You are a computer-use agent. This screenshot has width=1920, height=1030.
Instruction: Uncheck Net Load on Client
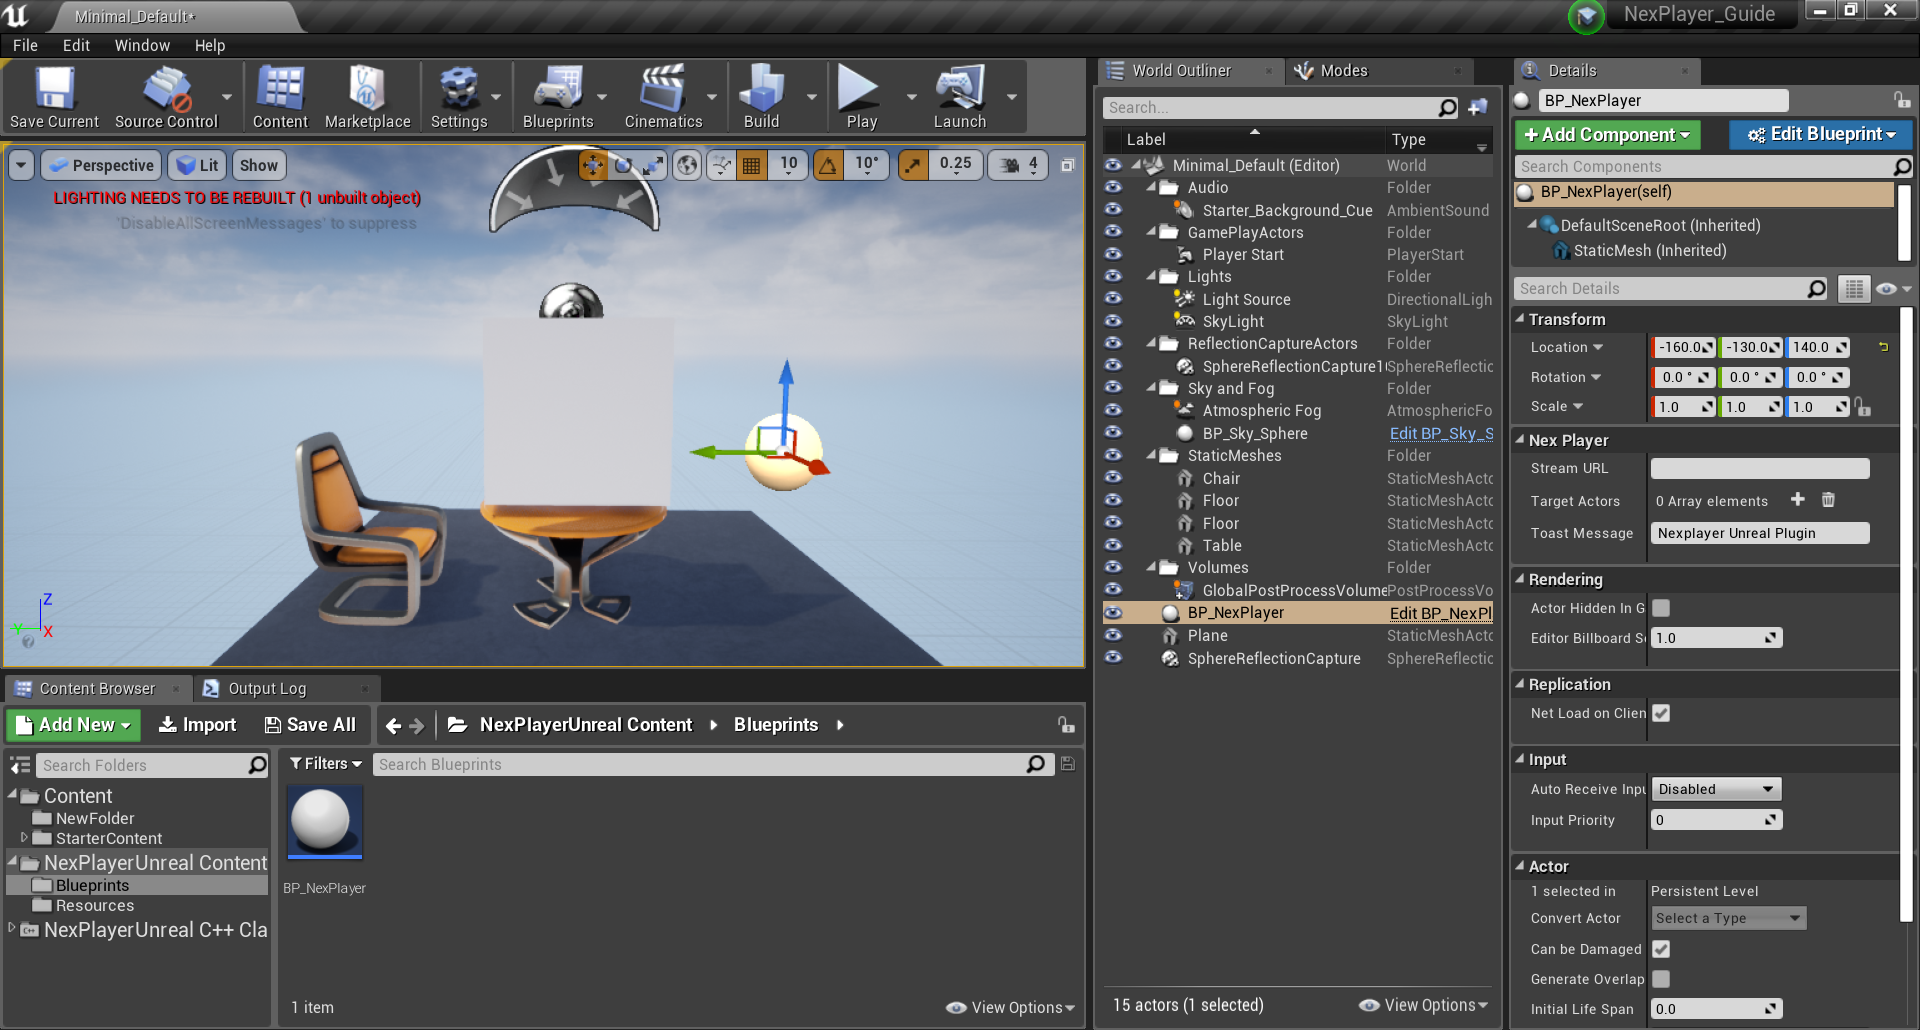pyautogui.click(x=1661, y=713)
